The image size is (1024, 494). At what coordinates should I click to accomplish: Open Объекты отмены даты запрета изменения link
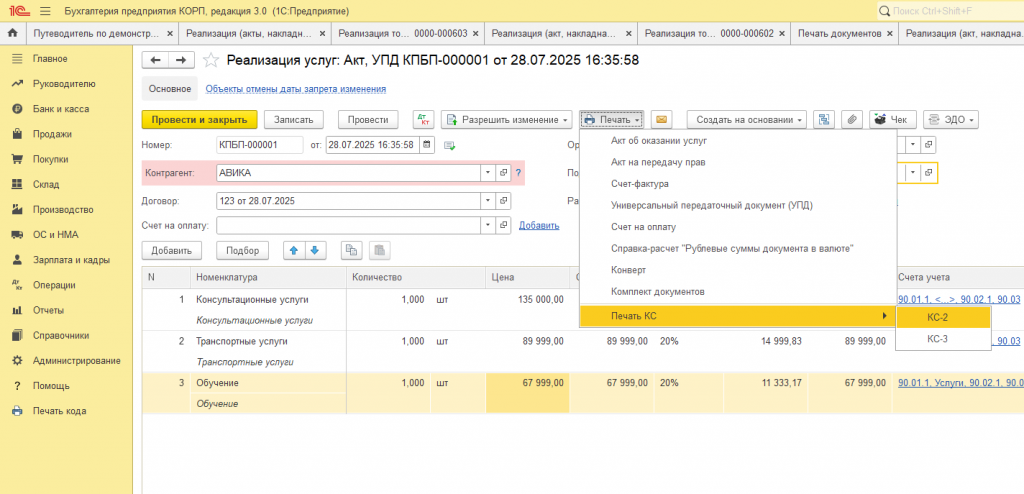click(296, 89)
